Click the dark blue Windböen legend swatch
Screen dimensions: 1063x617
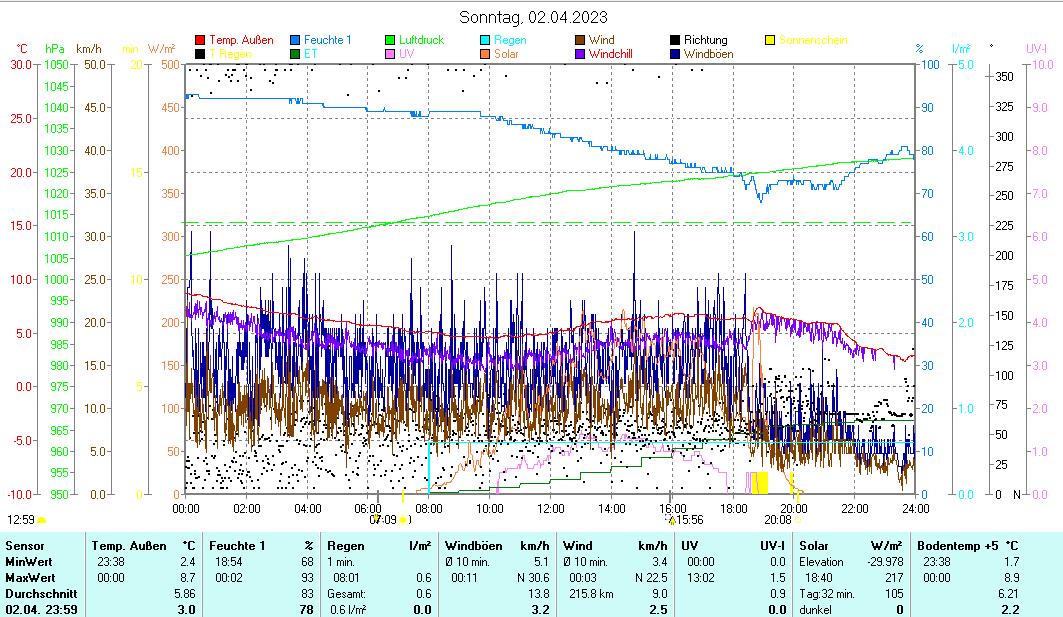coord(675,54)
